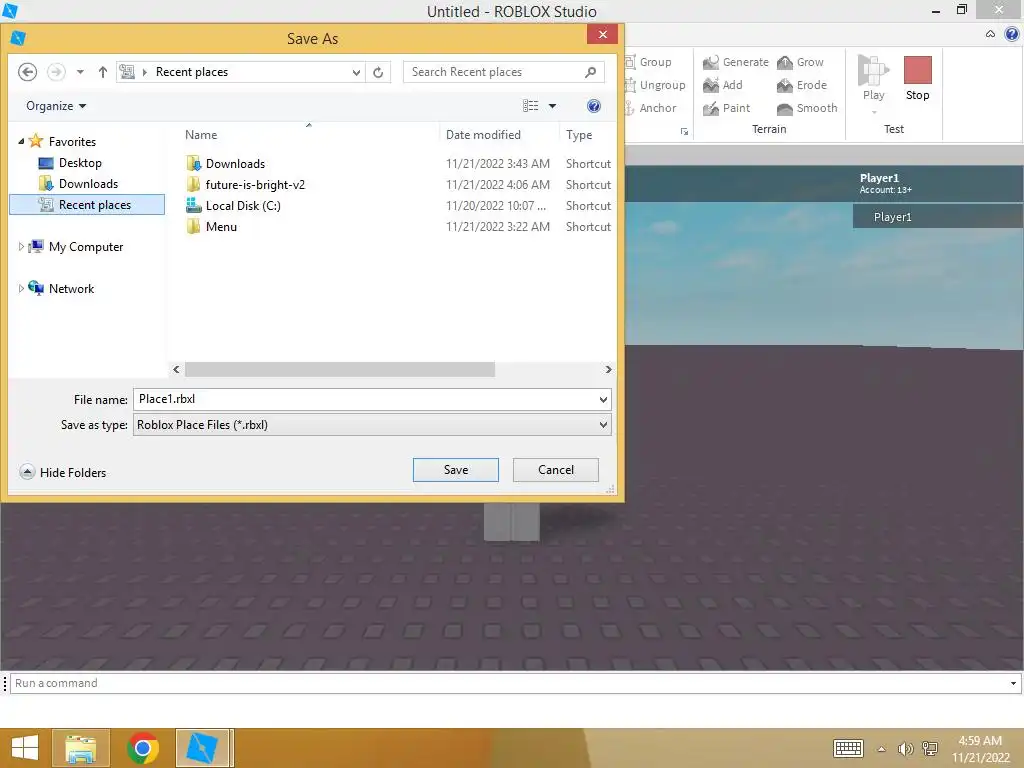Expand the Network tree node

21,289
